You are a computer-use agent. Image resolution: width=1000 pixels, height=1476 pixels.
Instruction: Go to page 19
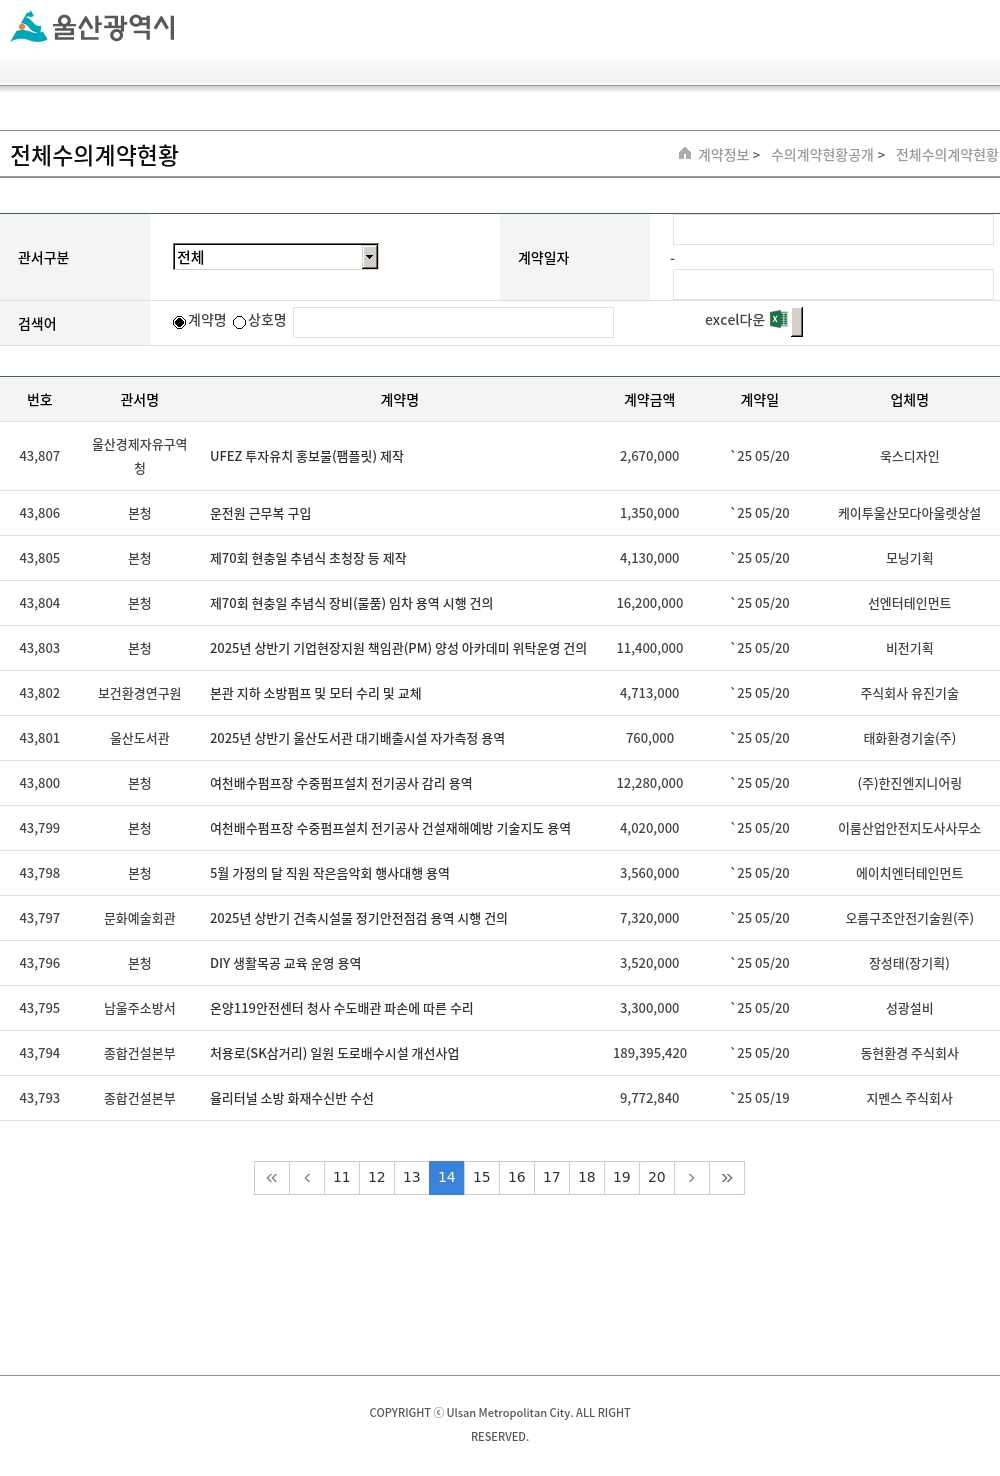622,1178
